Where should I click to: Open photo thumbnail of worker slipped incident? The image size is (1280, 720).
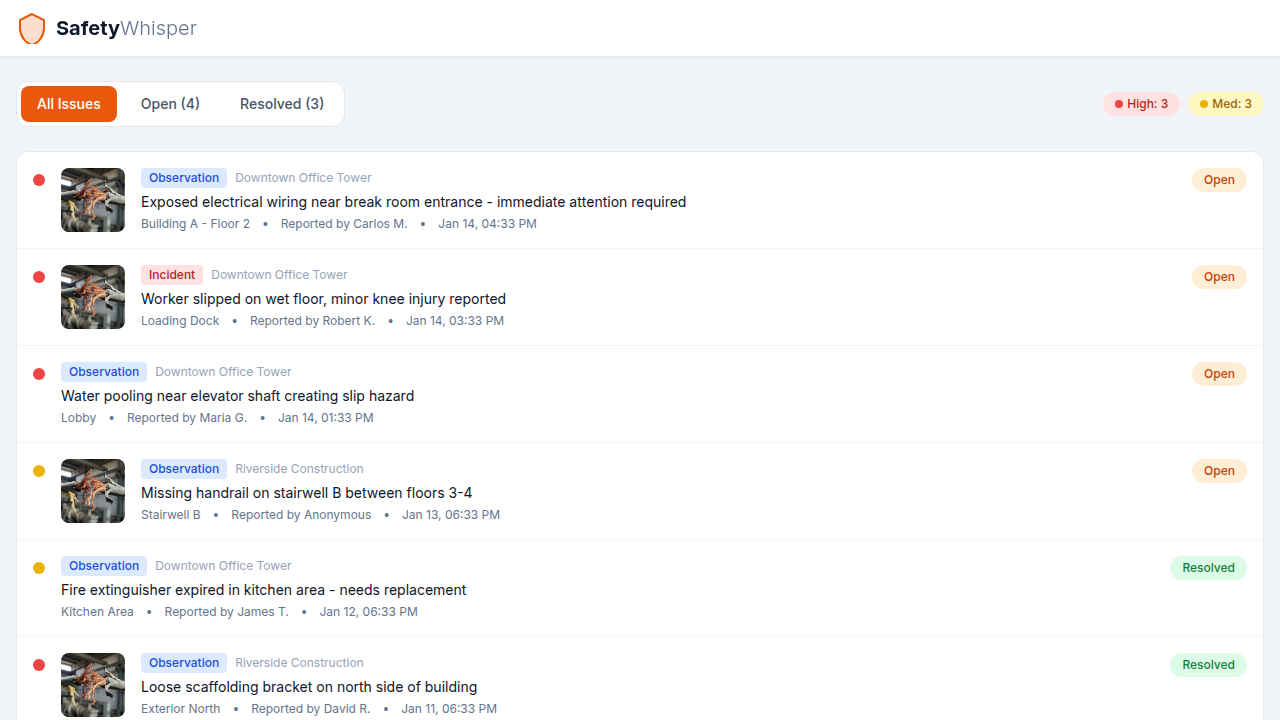point(93,297)
